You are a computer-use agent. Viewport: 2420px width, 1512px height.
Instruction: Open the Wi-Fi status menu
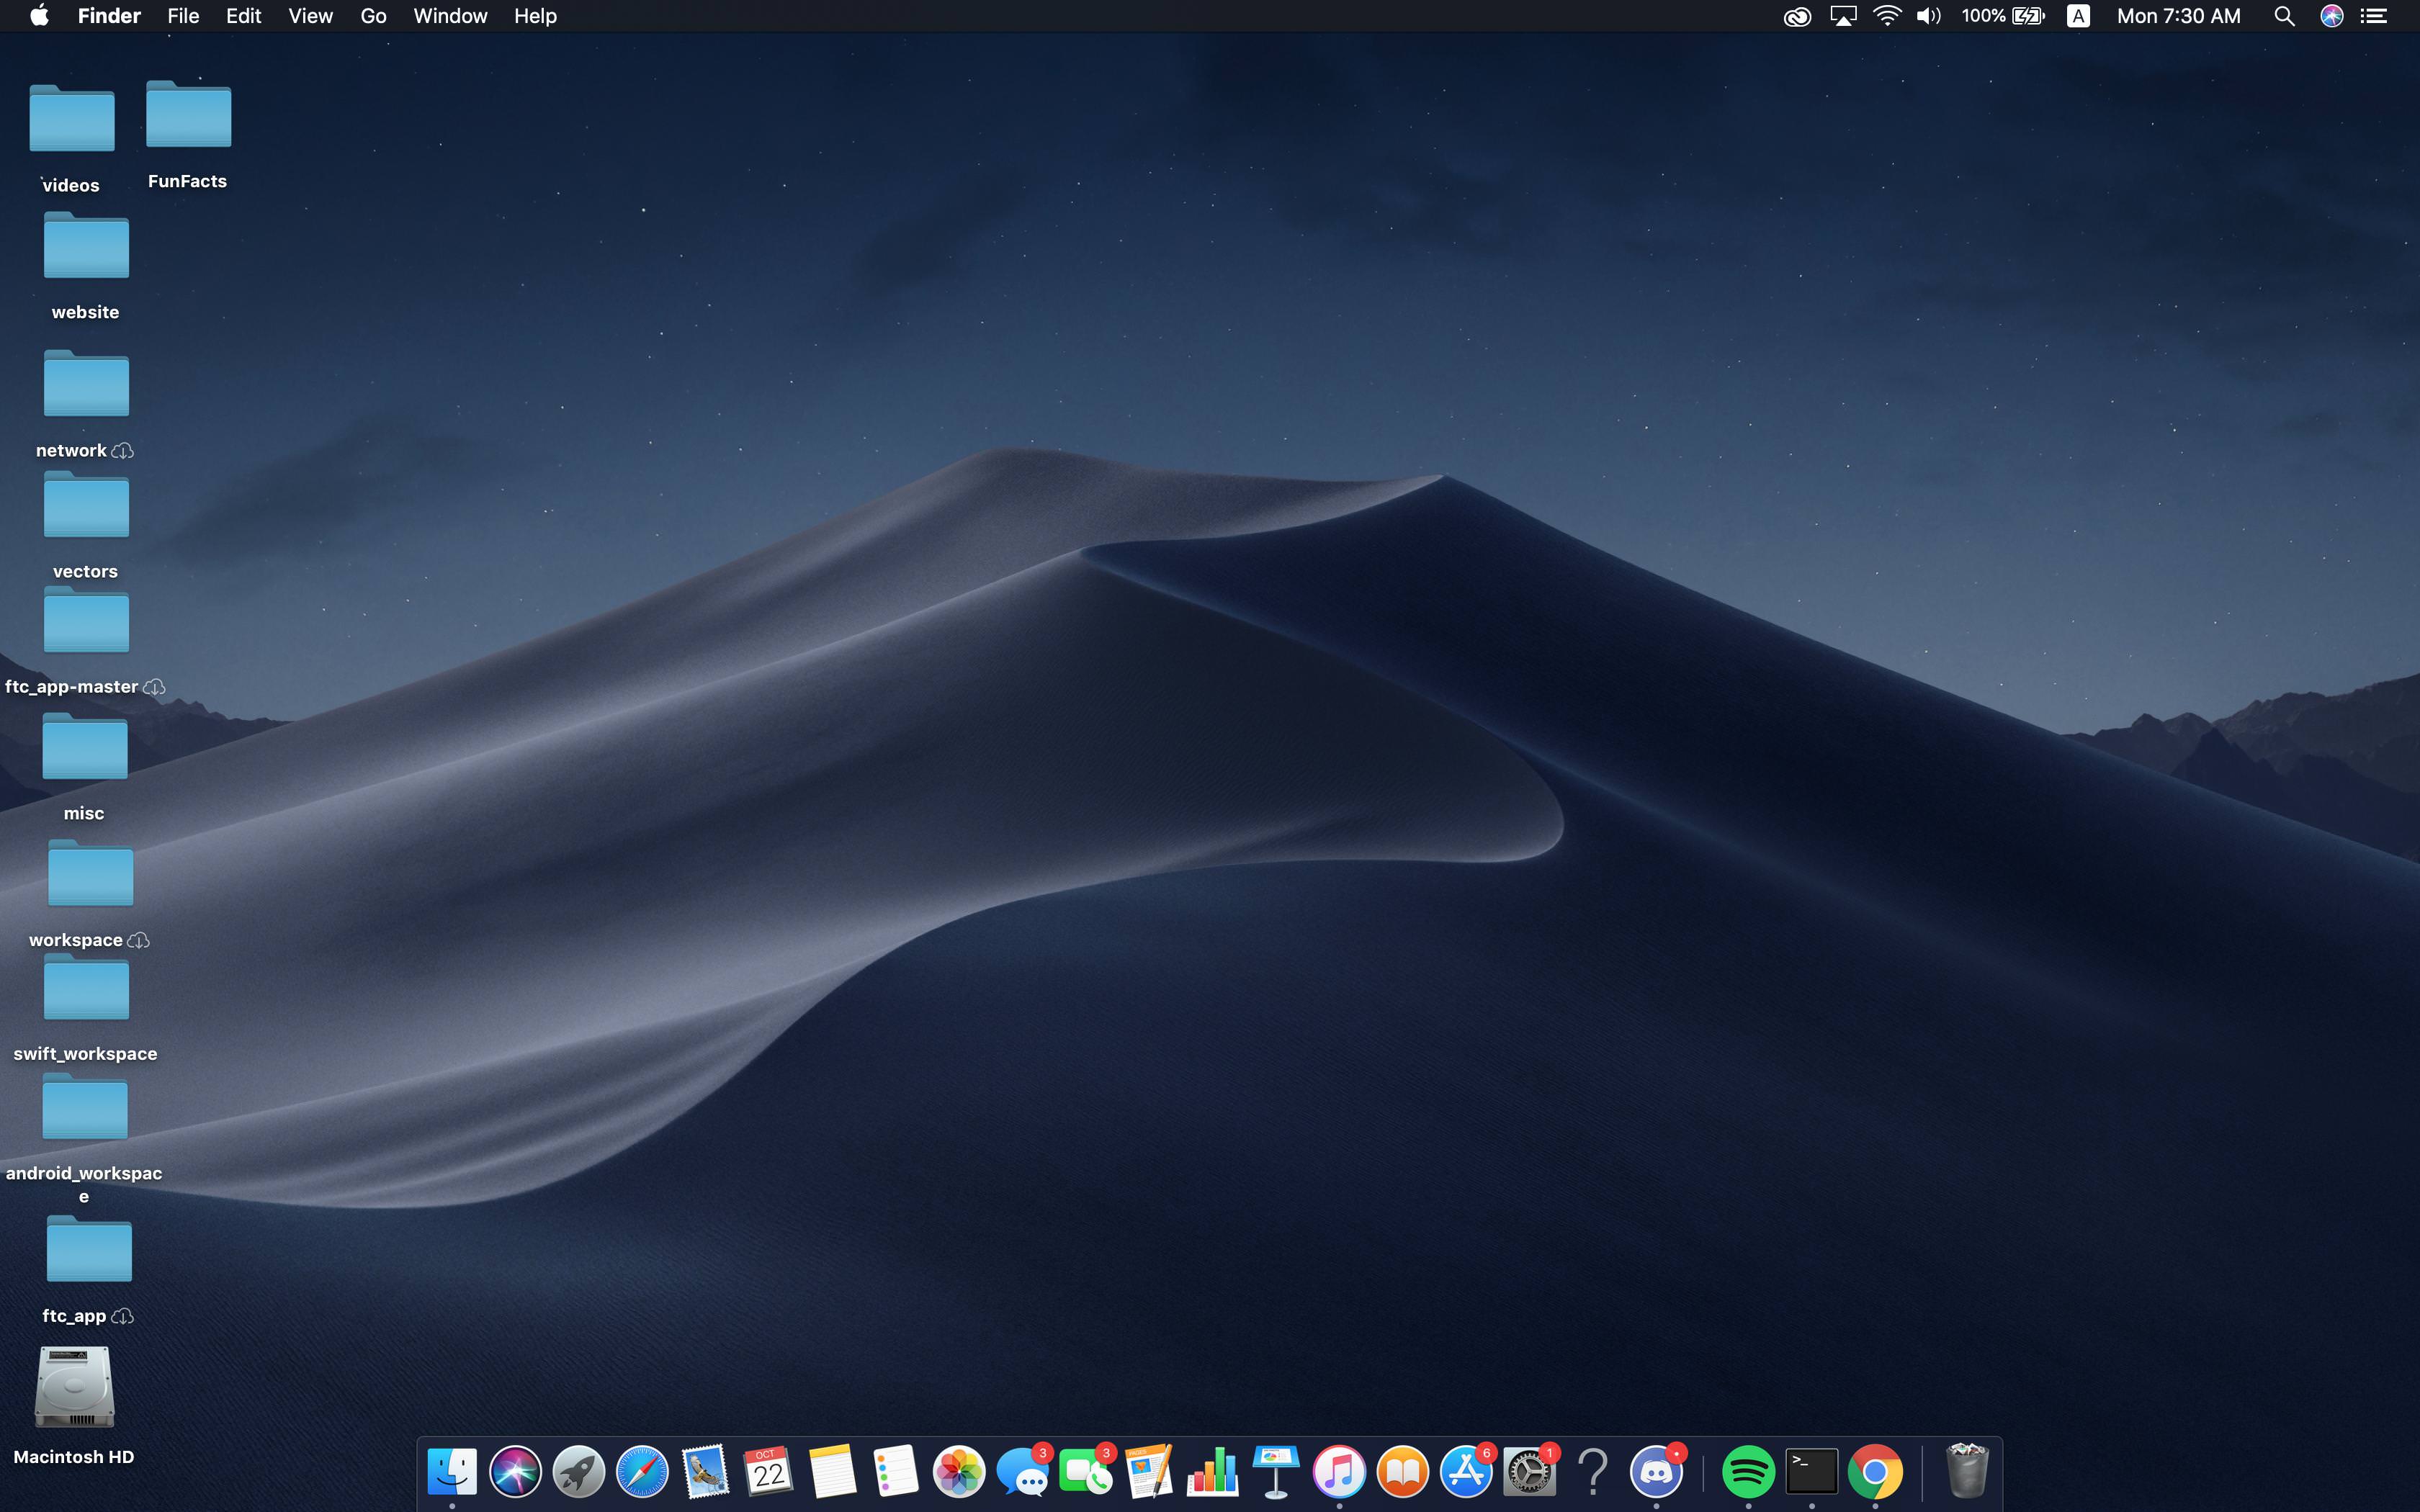click(x=1886, y=16)
